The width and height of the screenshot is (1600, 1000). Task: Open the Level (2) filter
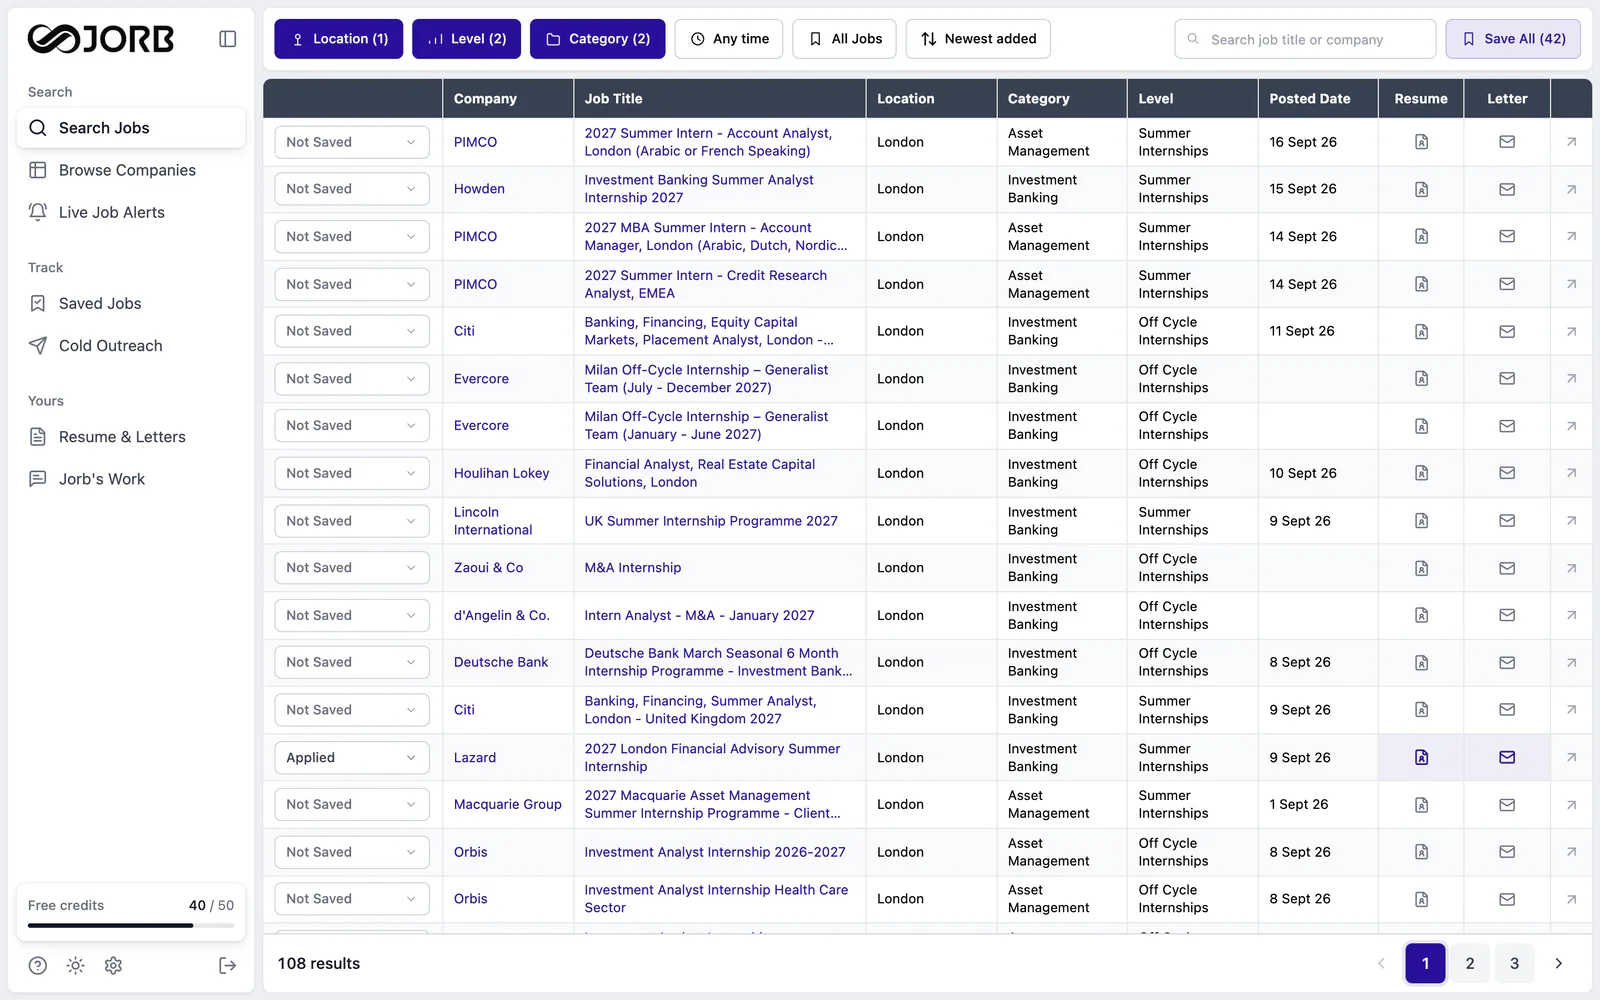point(467,39)
